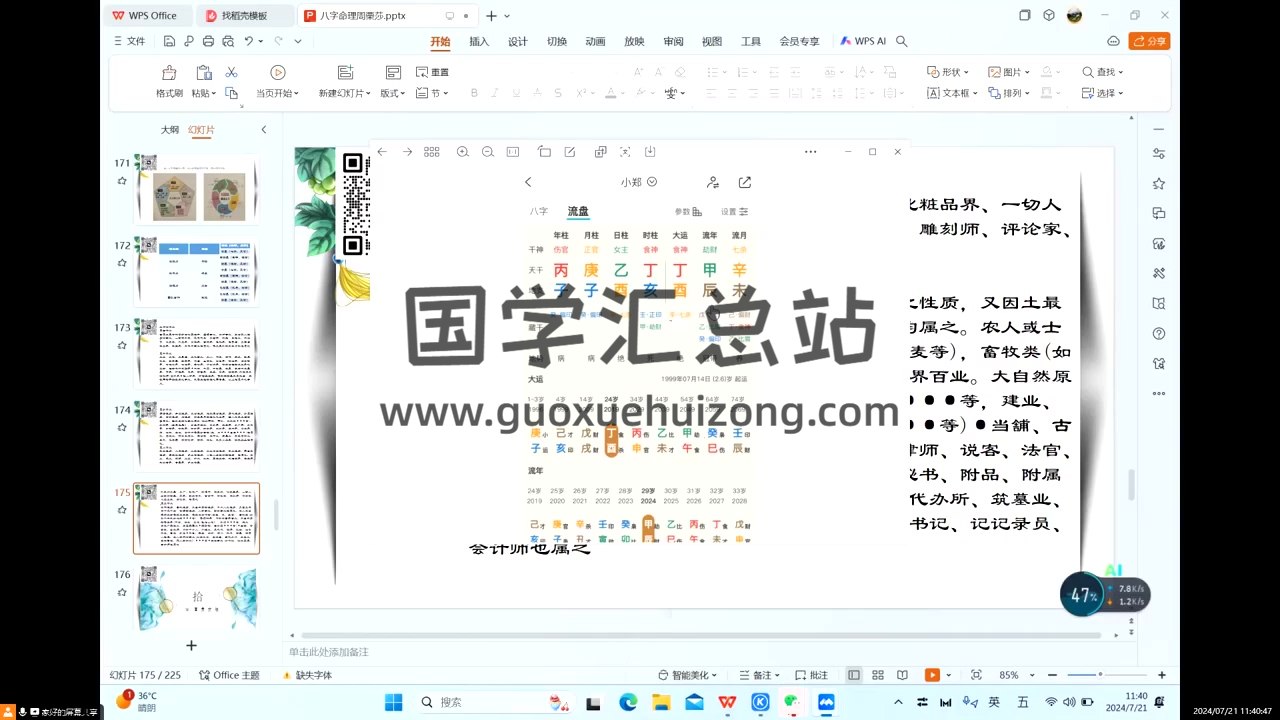1280x720 pixels.
Task: Click the edit pencil icon in viewer toolbar
Action: [x=570, y=152]
